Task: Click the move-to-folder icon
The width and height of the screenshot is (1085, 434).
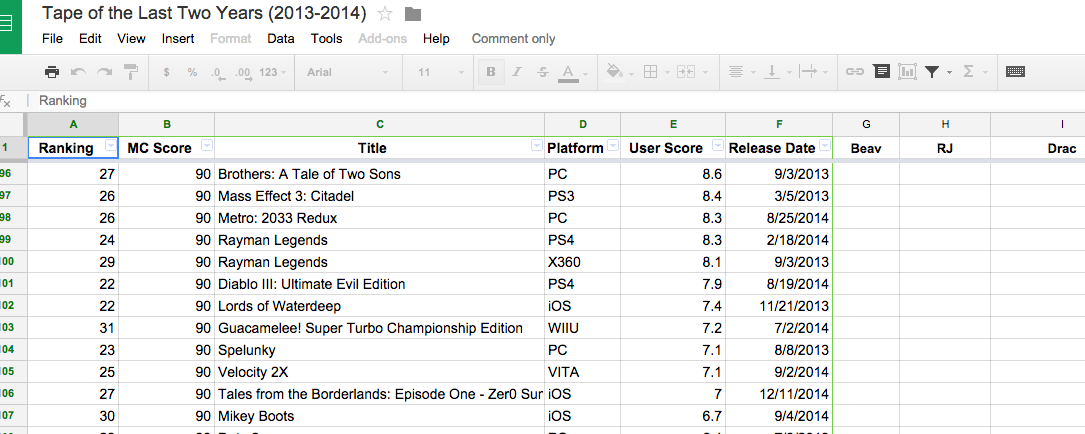Action: (x=413, y=14)
